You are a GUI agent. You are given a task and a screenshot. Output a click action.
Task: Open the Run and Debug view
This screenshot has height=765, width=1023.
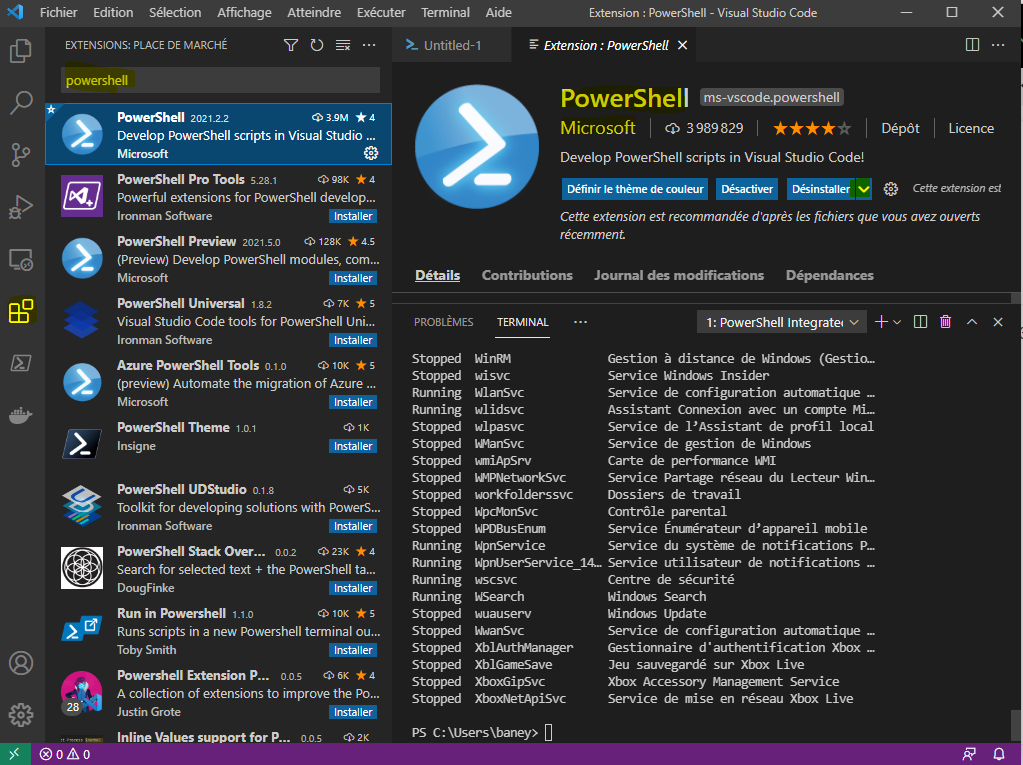click(x=21, y=207)
